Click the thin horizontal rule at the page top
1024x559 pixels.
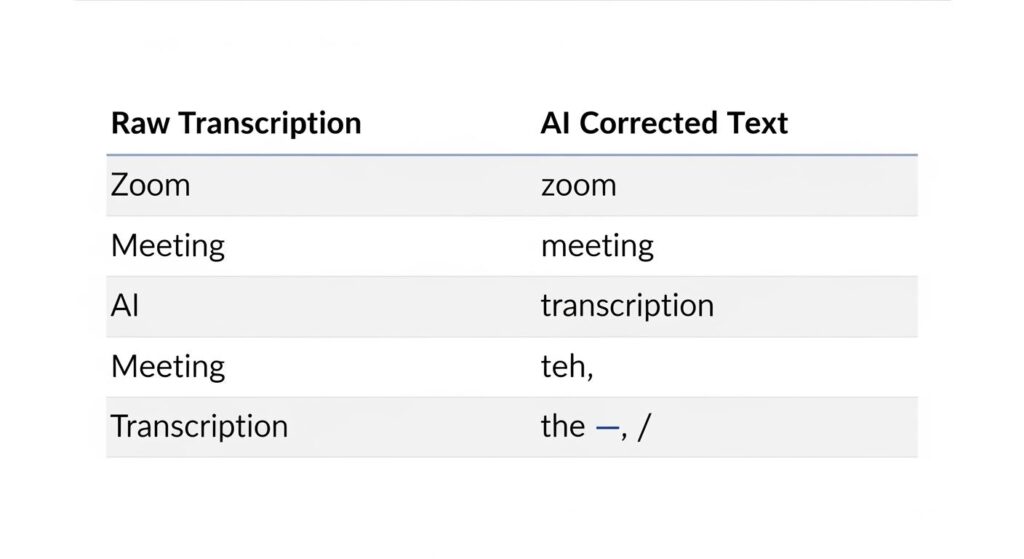511,1
